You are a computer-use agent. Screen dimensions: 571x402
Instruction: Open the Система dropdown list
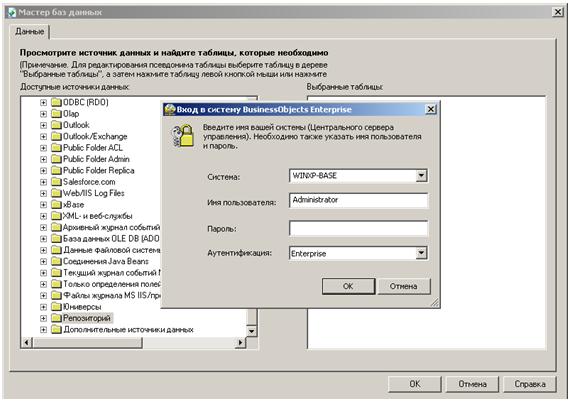tap(421, 176)
